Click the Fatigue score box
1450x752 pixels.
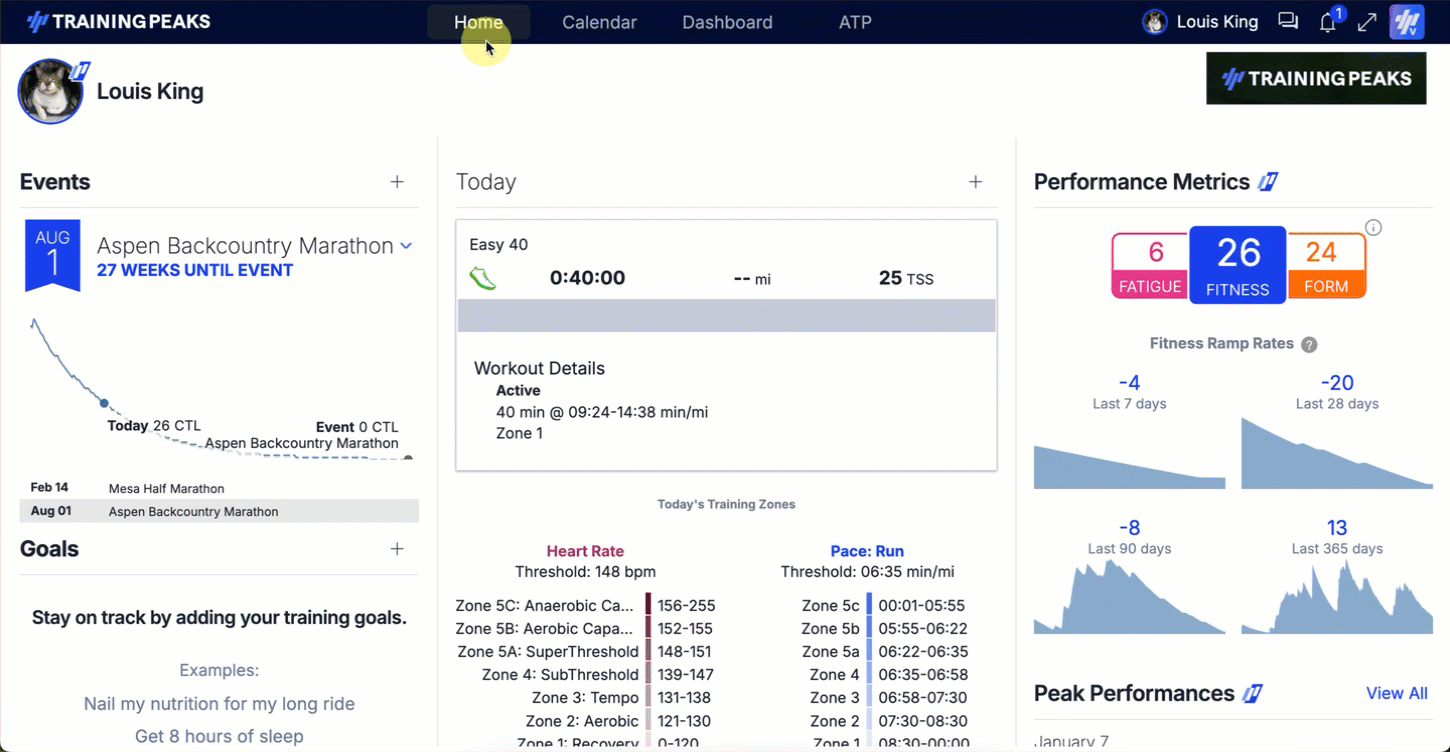[1150, 266]
